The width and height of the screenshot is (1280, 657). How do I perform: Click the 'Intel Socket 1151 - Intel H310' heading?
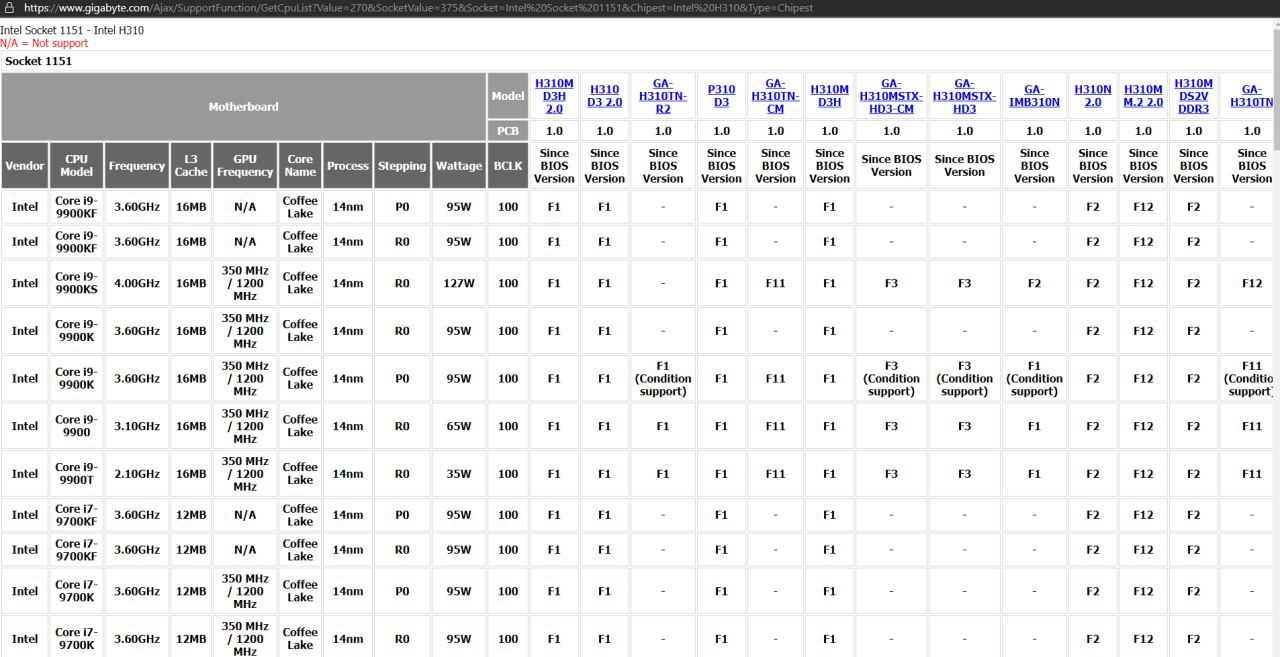72,30
